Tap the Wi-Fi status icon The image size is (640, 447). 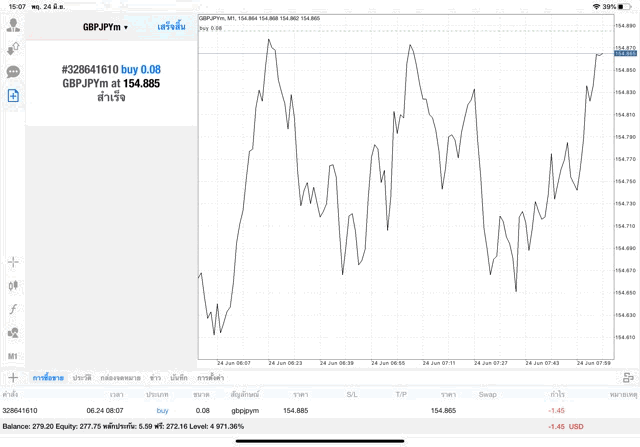[596, 7]
